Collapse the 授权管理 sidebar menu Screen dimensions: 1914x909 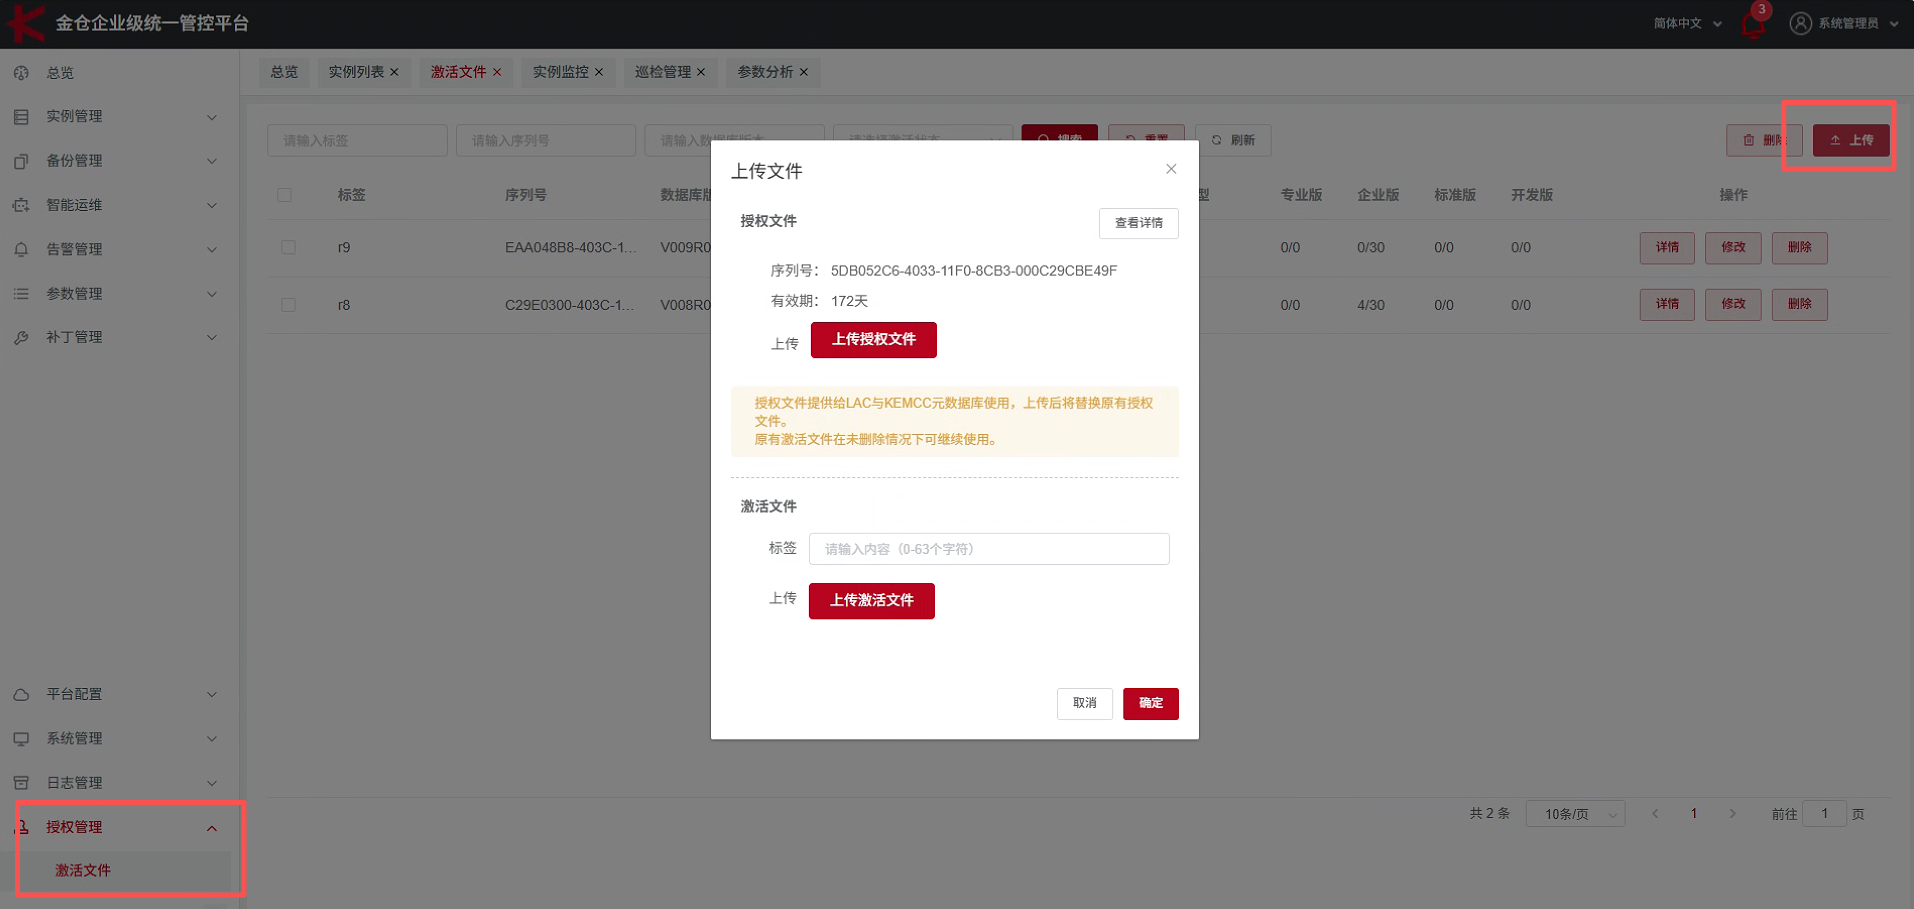[x=211, y=828]
